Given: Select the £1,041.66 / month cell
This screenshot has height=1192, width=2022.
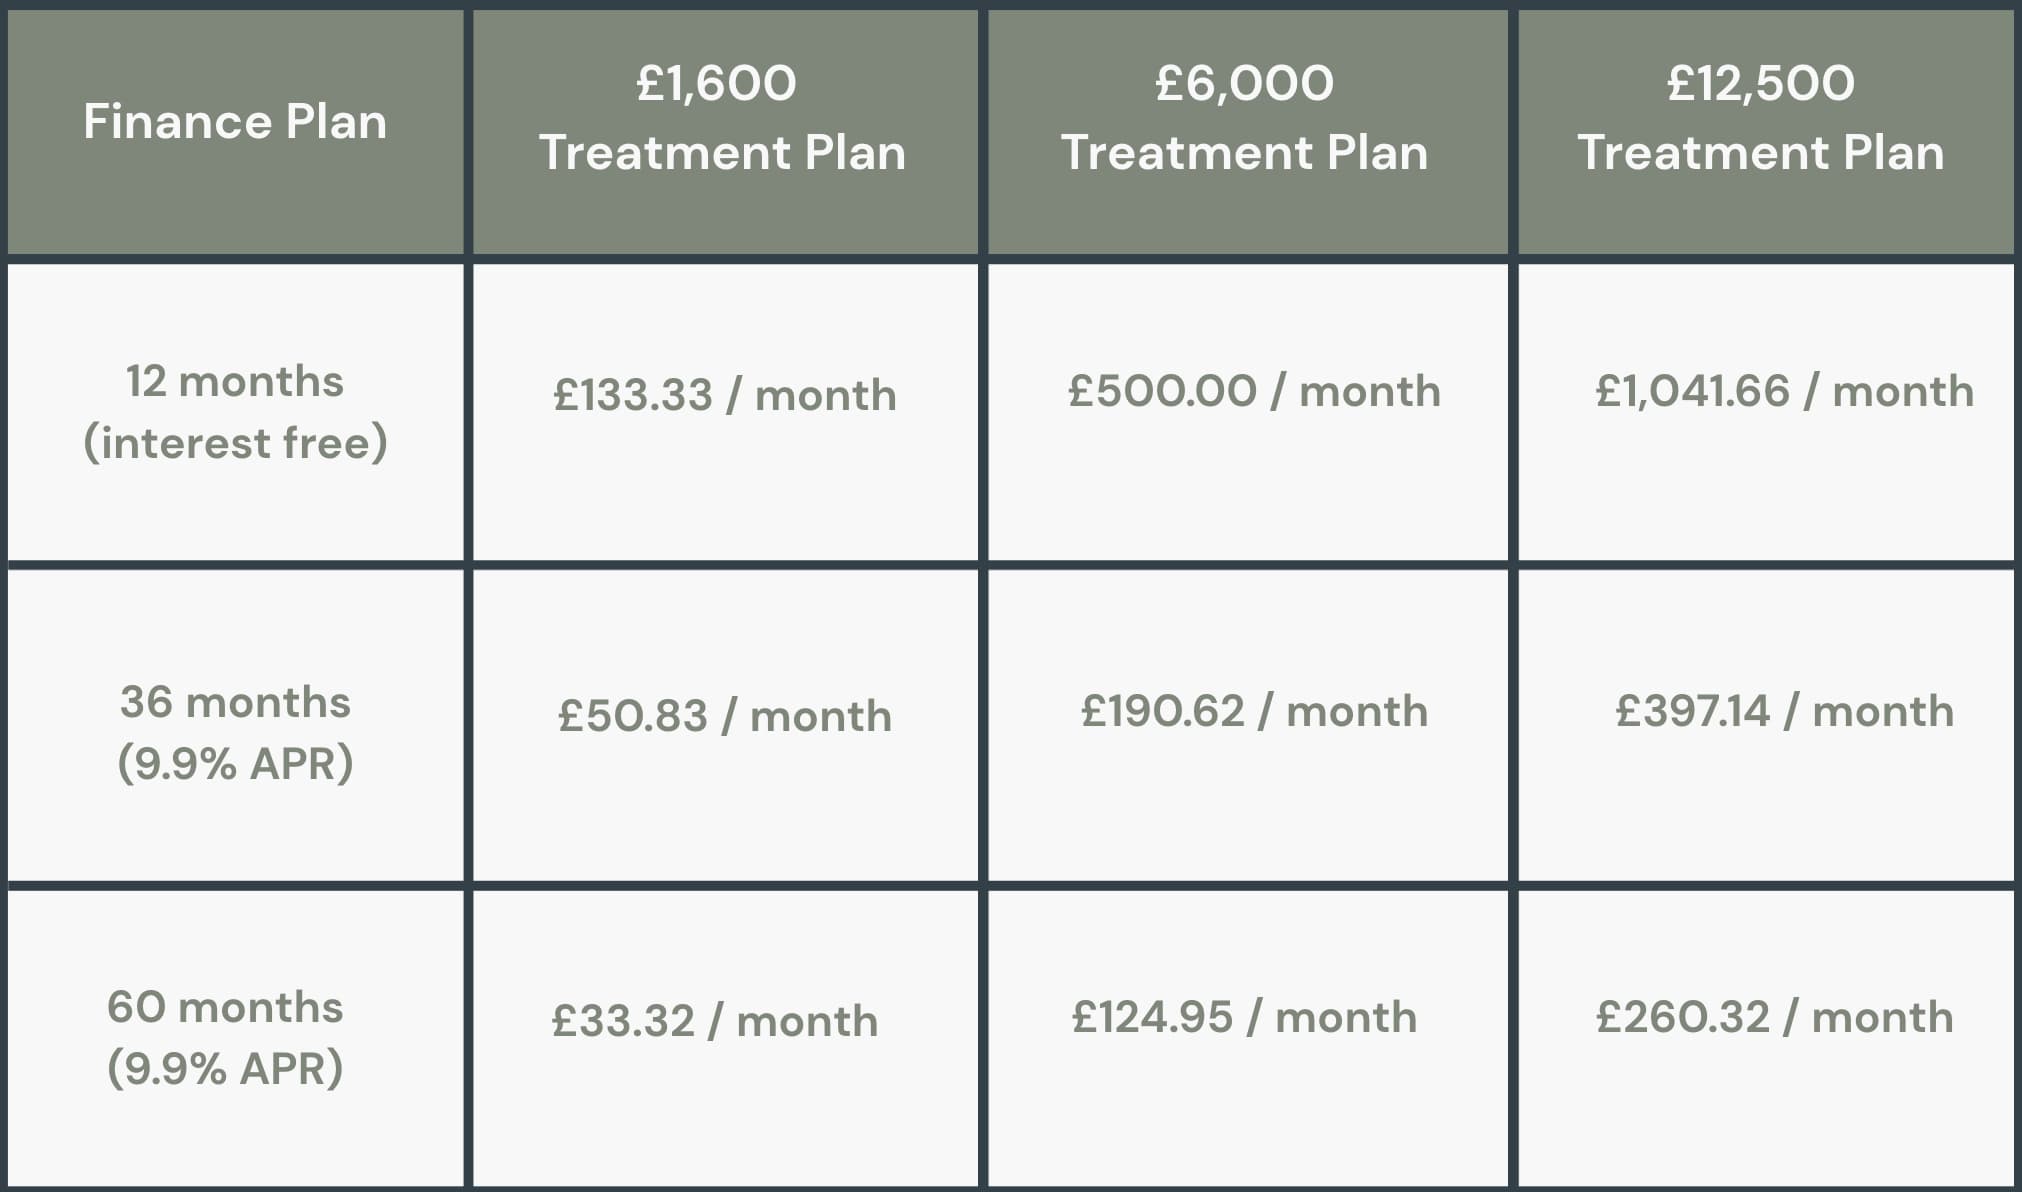Looking at the screenshot, I should [x=1784, y=391].
